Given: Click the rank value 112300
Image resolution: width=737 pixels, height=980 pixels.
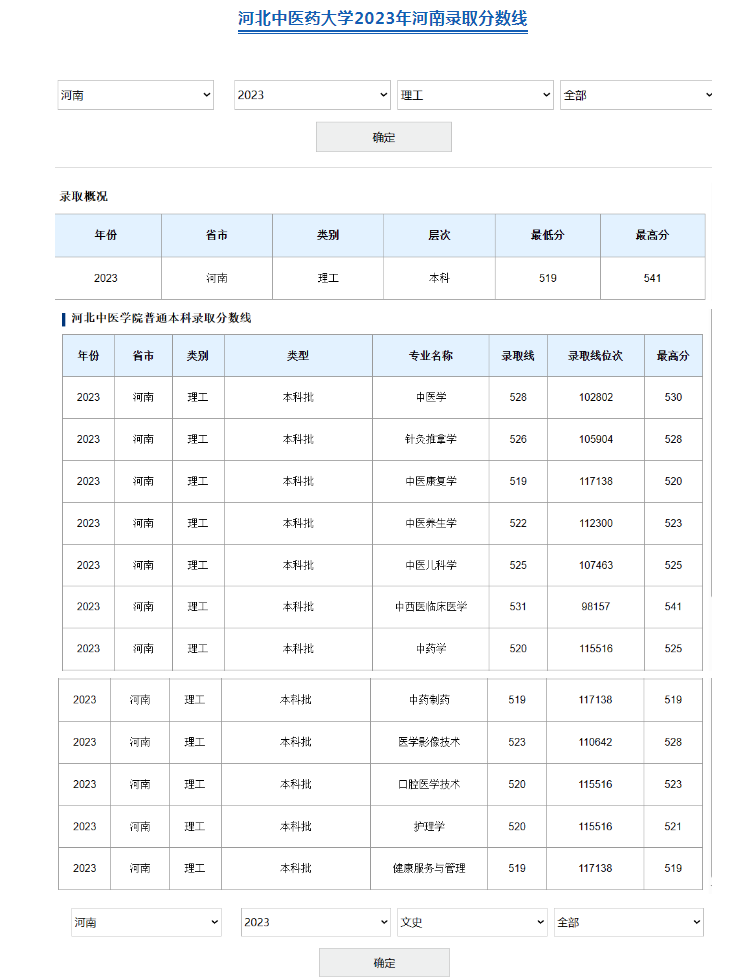Looking at the screenshot, I should 596,523.
